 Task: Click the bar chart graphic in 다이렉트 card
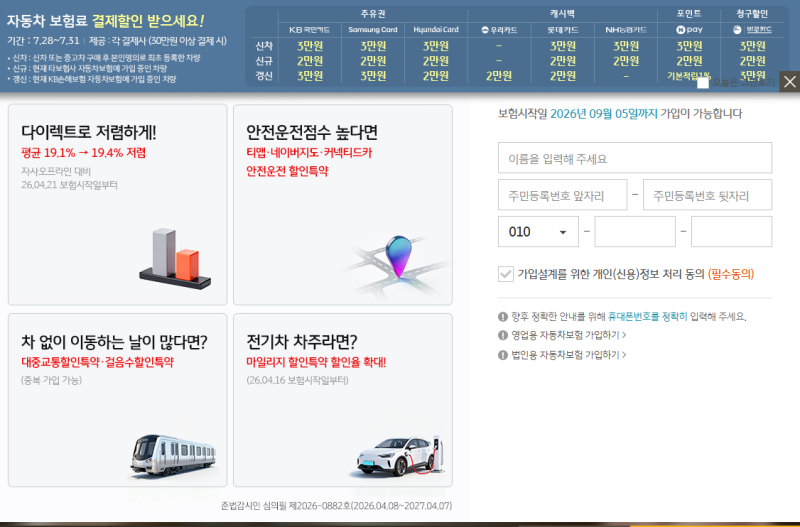(x=175, y=258)
